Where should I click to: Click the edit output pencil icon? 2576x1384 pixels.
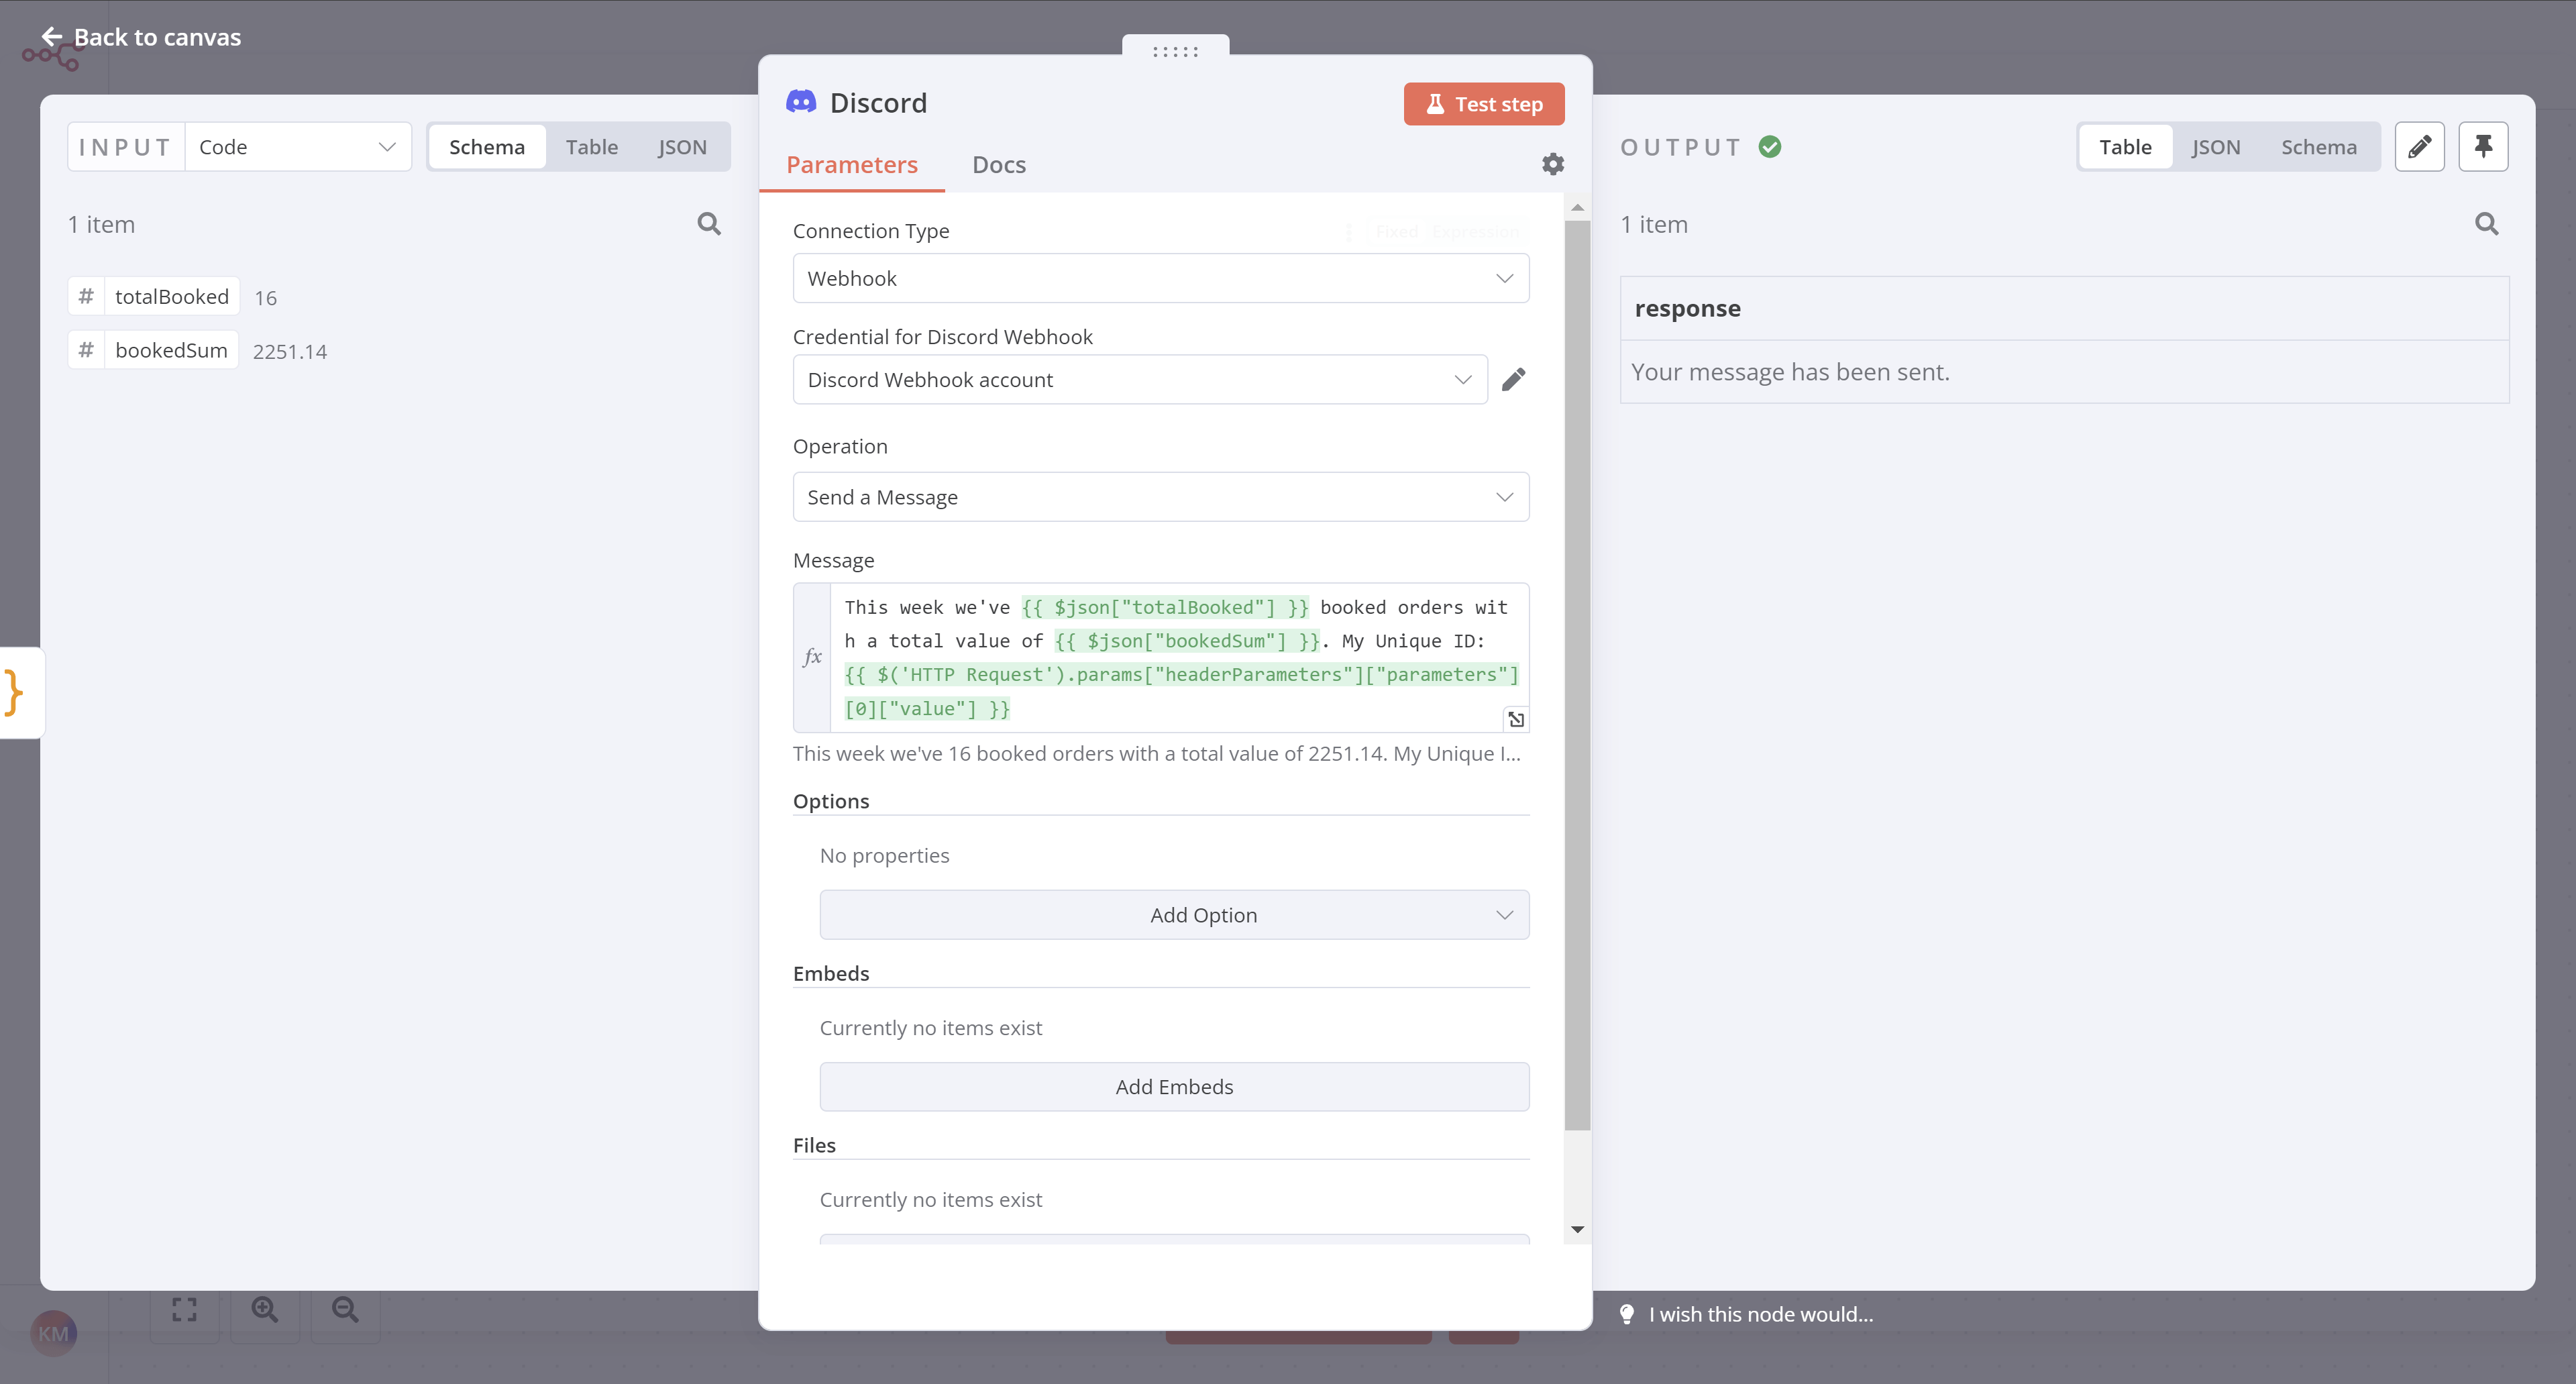tap(2421, 146)
